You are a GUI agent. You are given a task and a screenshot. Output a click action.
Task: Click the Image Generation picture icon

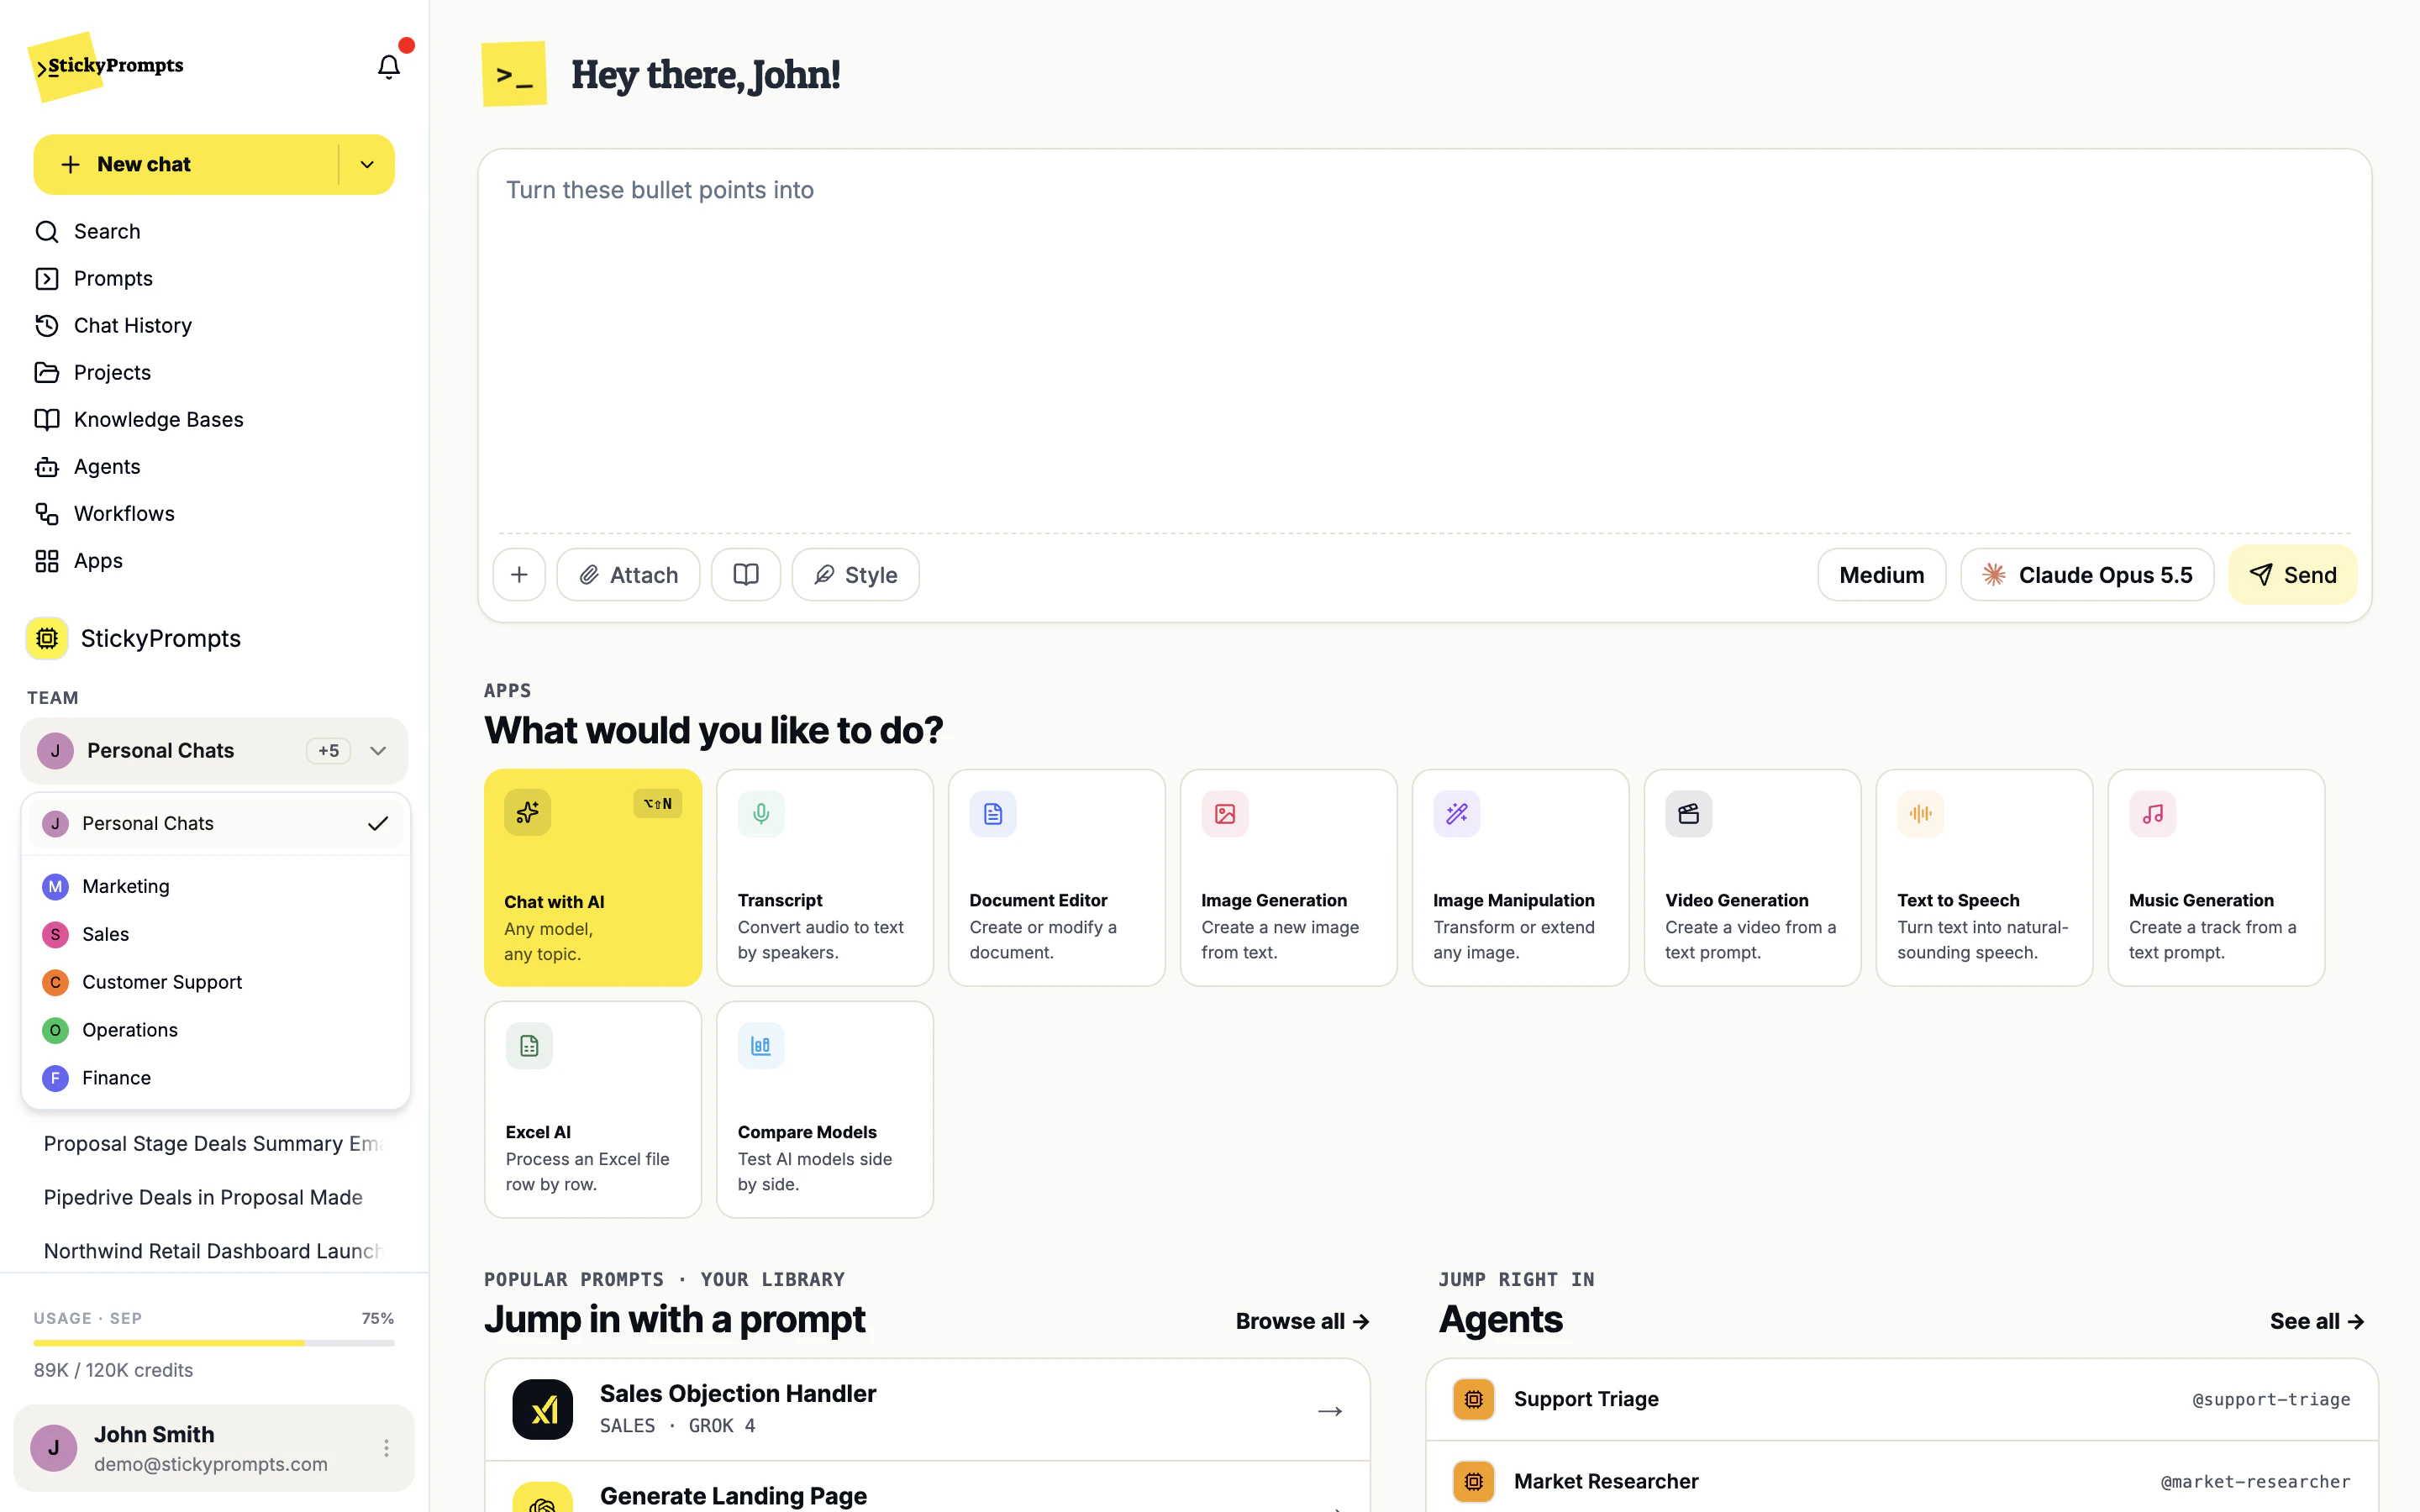1225,814
